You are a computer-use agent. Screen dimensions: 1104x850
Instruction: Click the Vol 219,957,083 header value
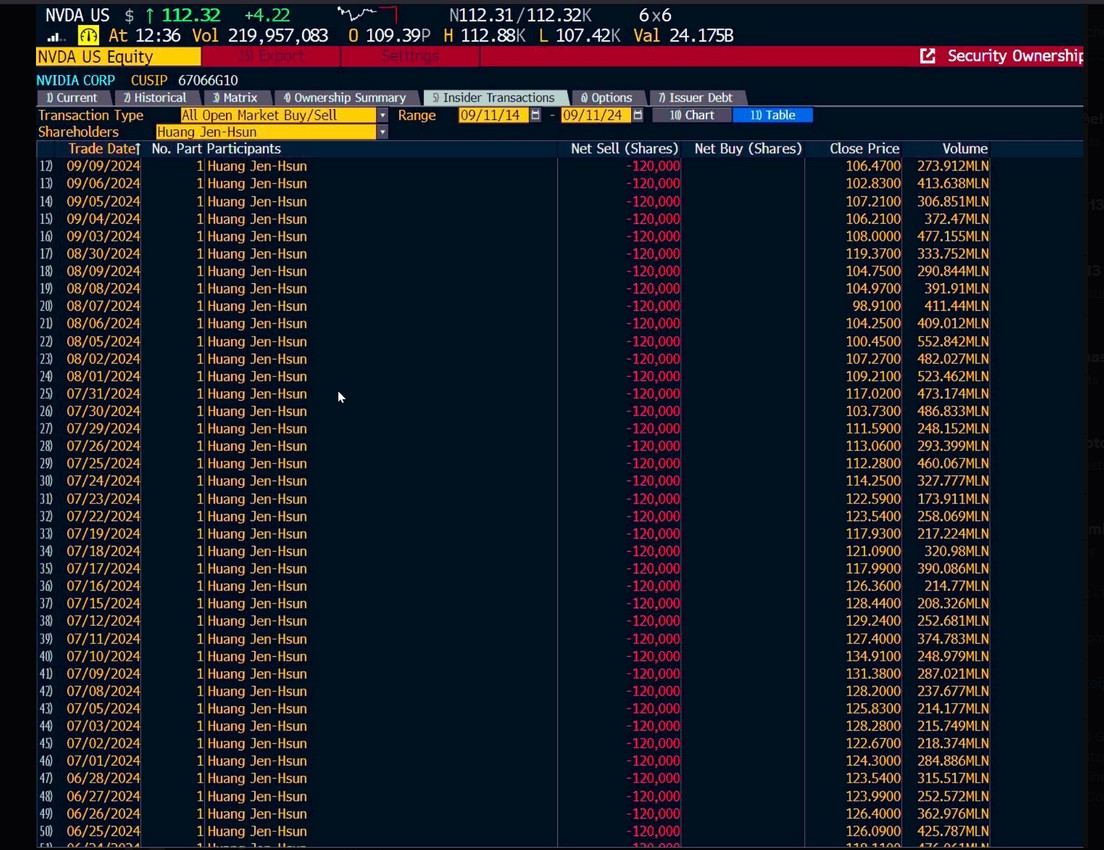click(x=260, y=35)
